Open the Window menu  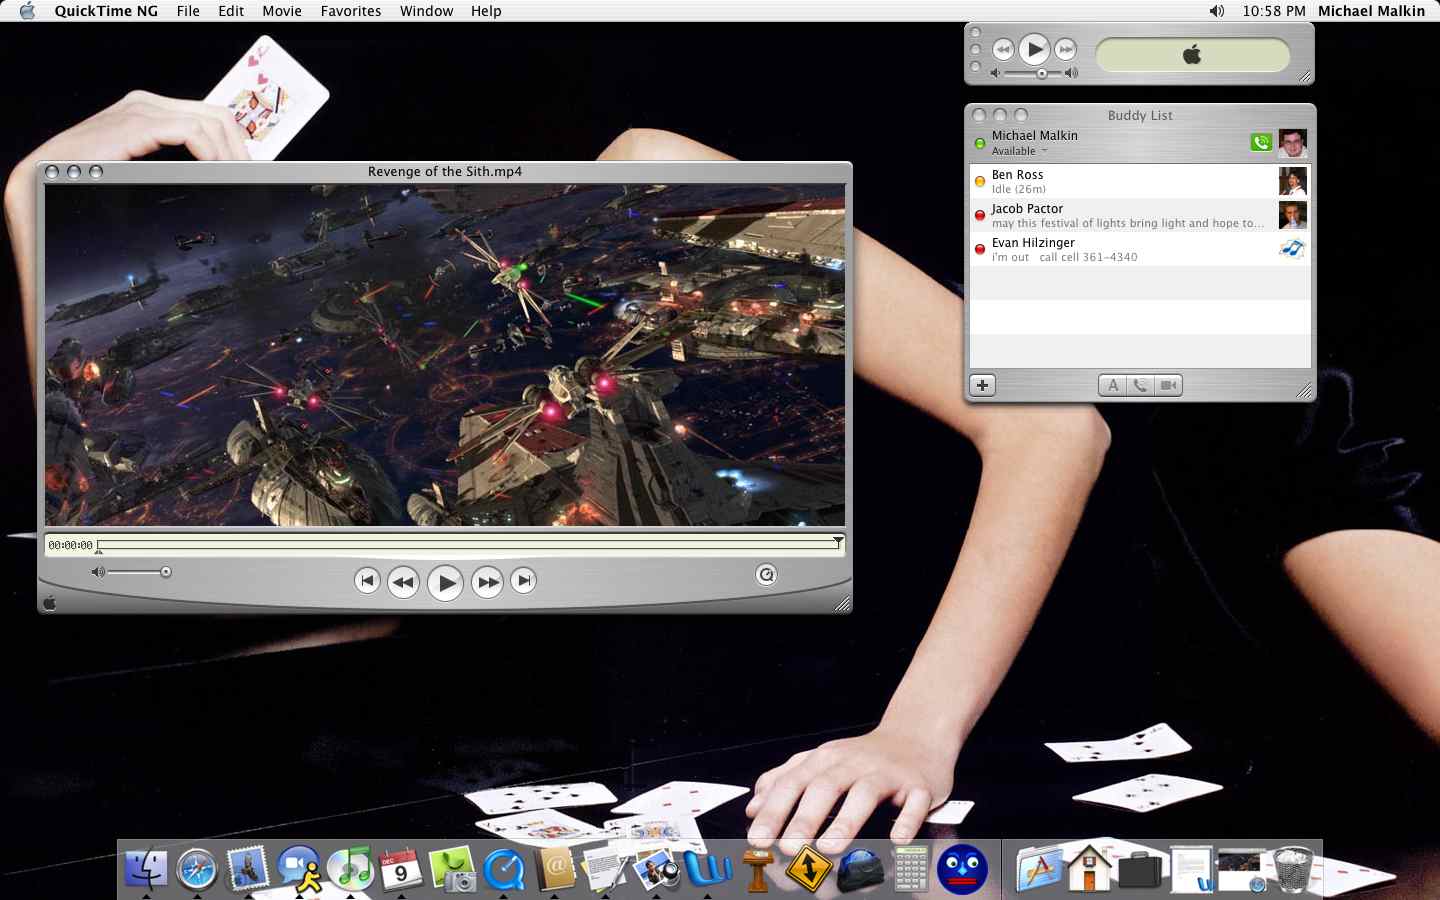pyautogui.click(x=426, y=11)
